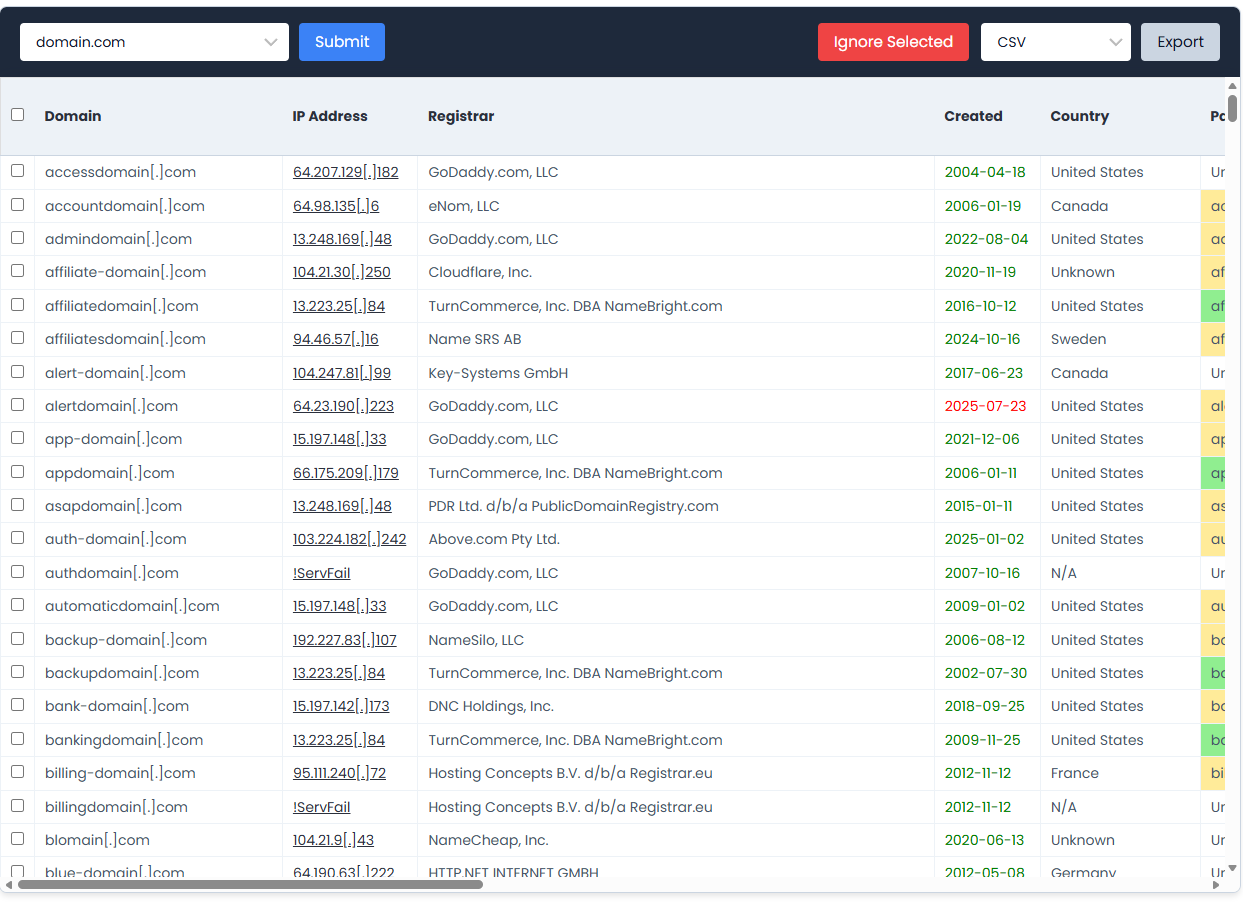
Task: Click the Ignore Selected button
Action: pos(892,42)
